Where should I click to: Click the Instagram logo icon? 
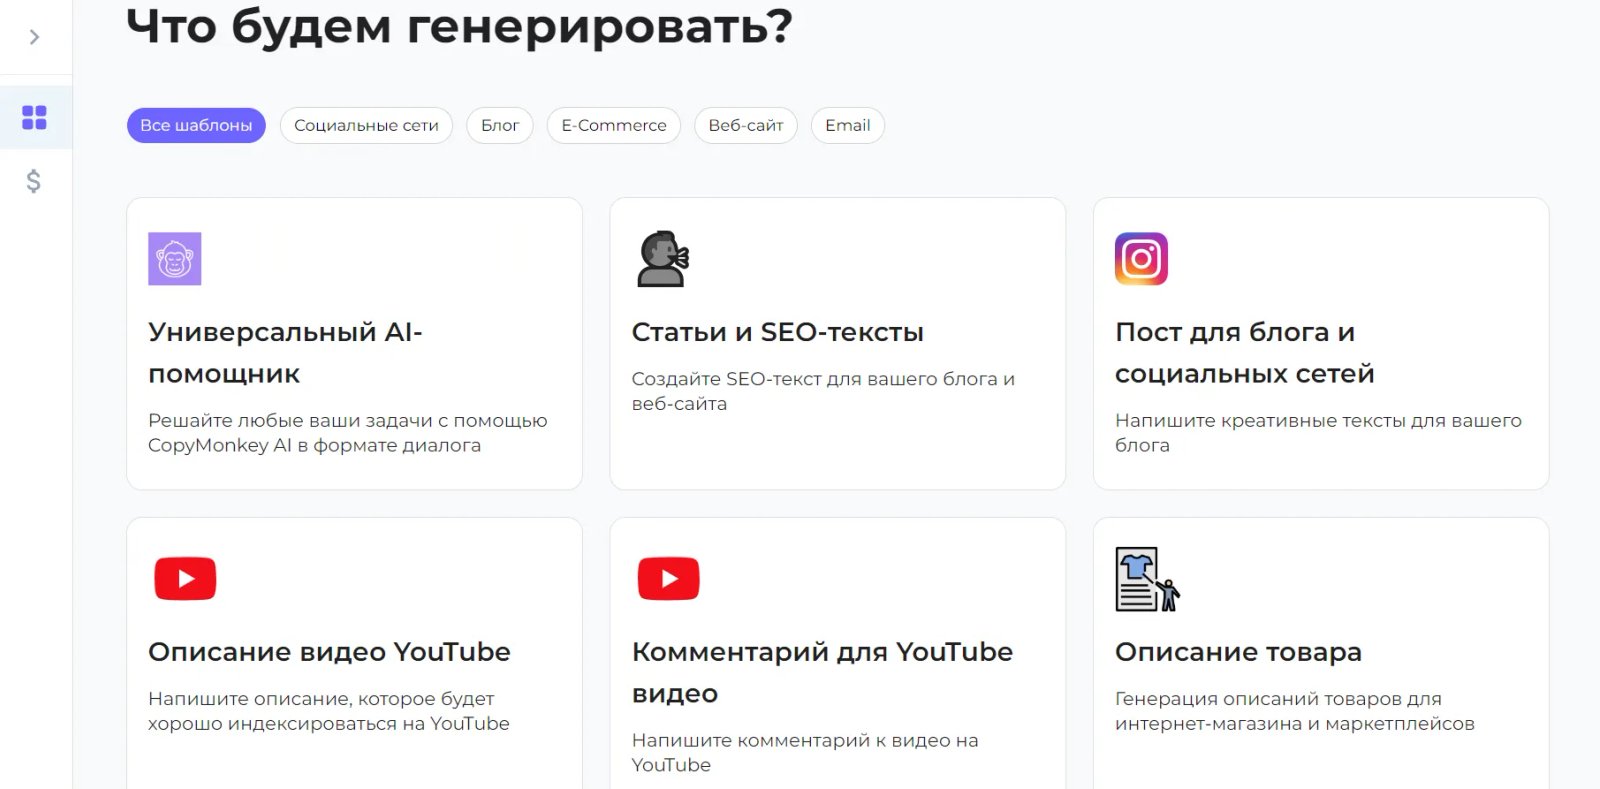[x=1141, y=259]
